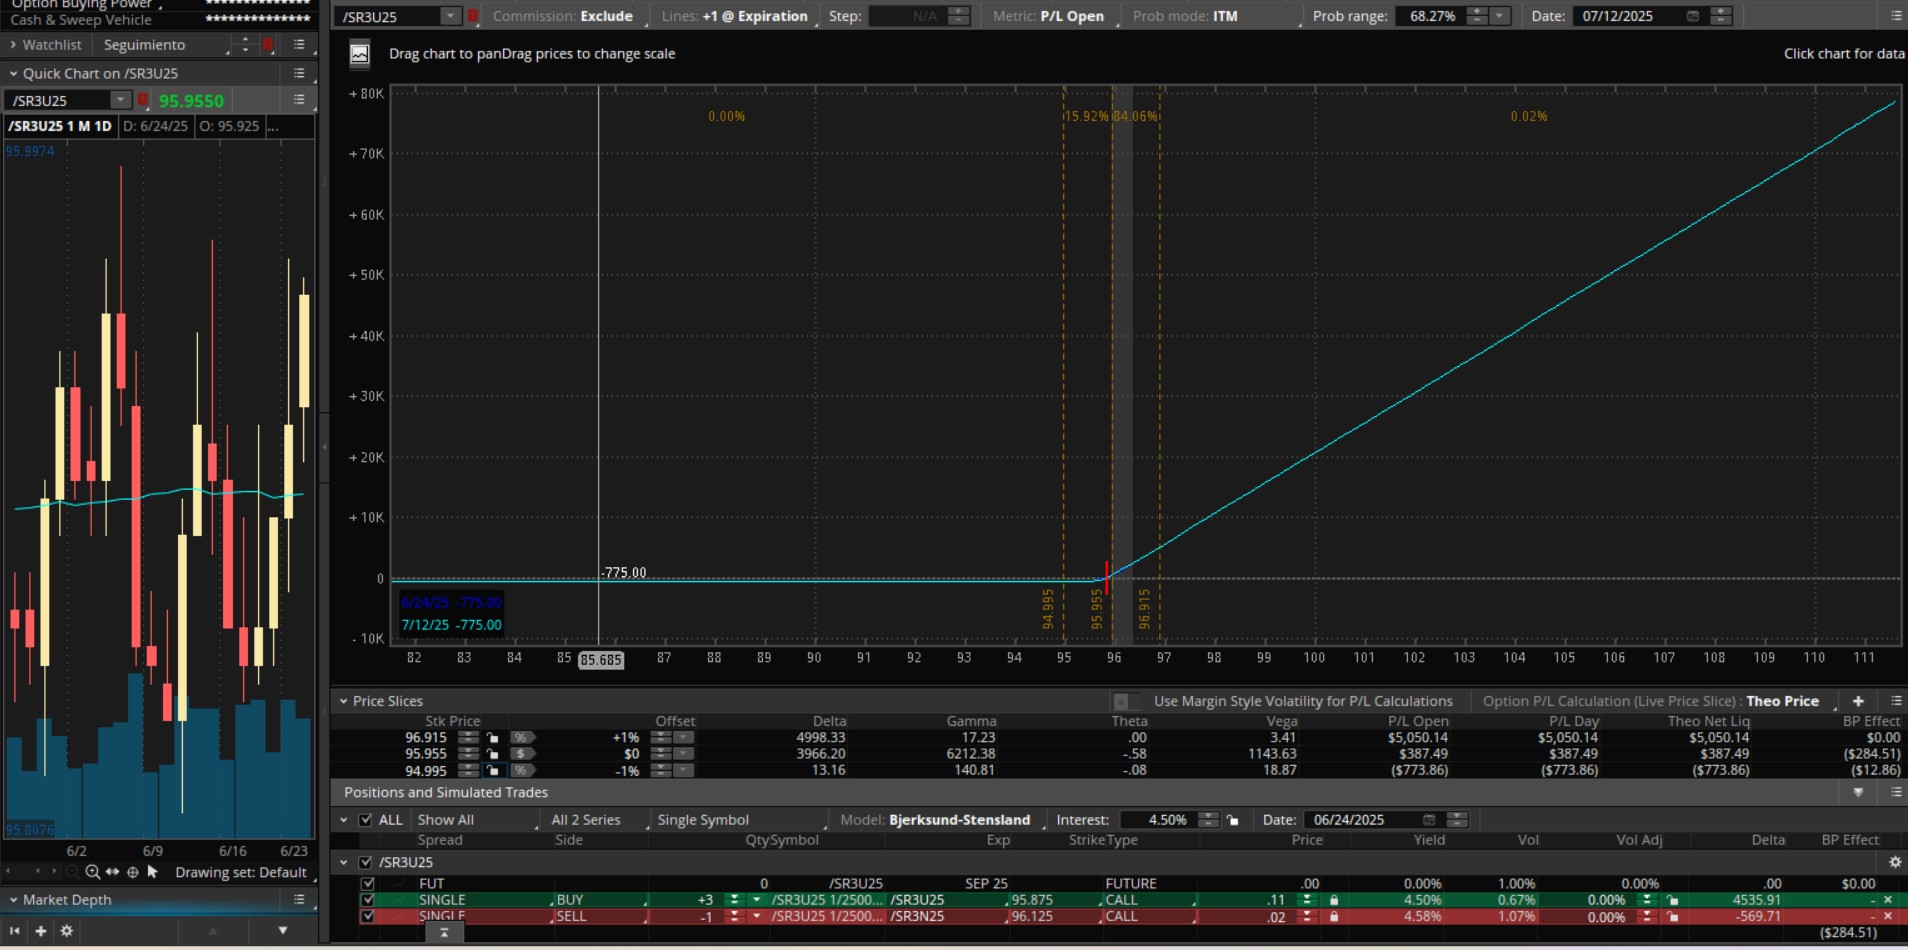Open the Quick Chart symbol dropdown arrow
Image resolution: width=1908 pixels, height=950 pixels.
pyautogui.click(x=121, y=100)
